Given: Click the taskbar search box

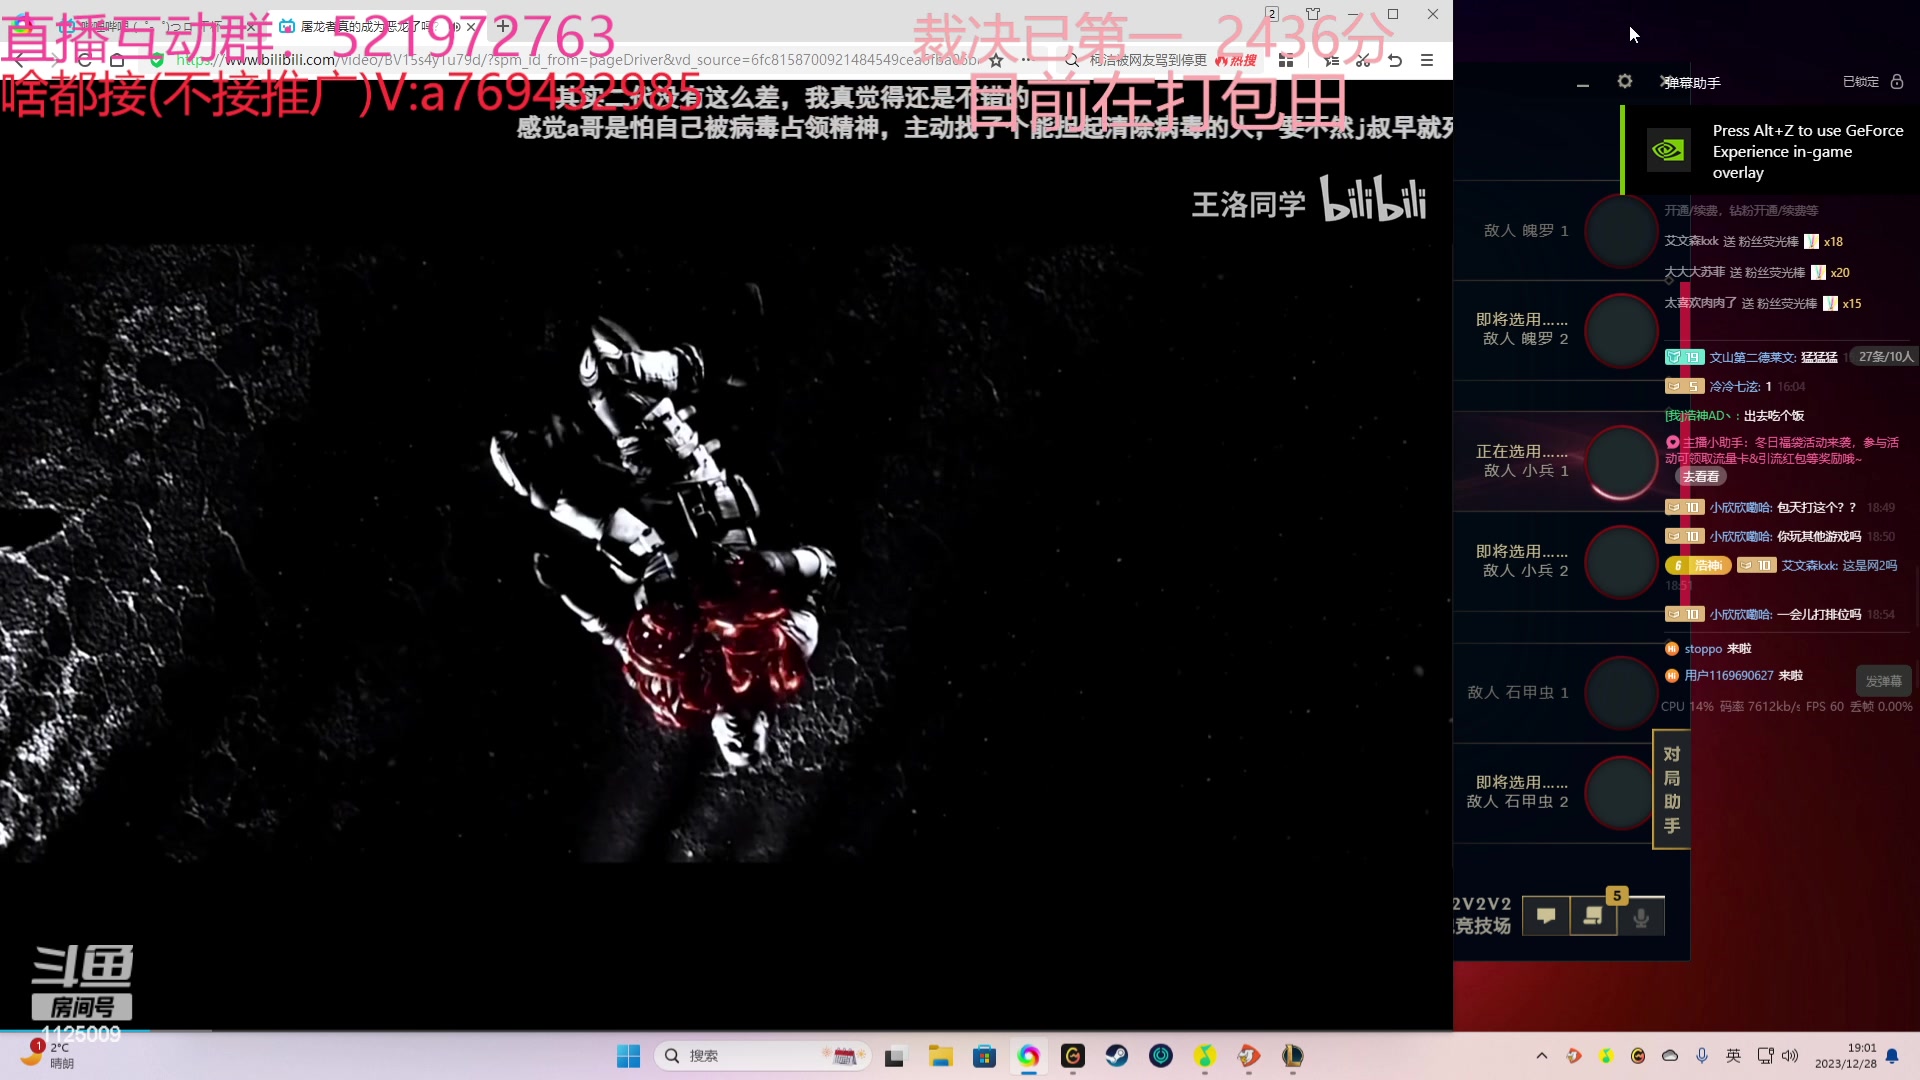Looking at the screenshot, I should pos(762,1056).
